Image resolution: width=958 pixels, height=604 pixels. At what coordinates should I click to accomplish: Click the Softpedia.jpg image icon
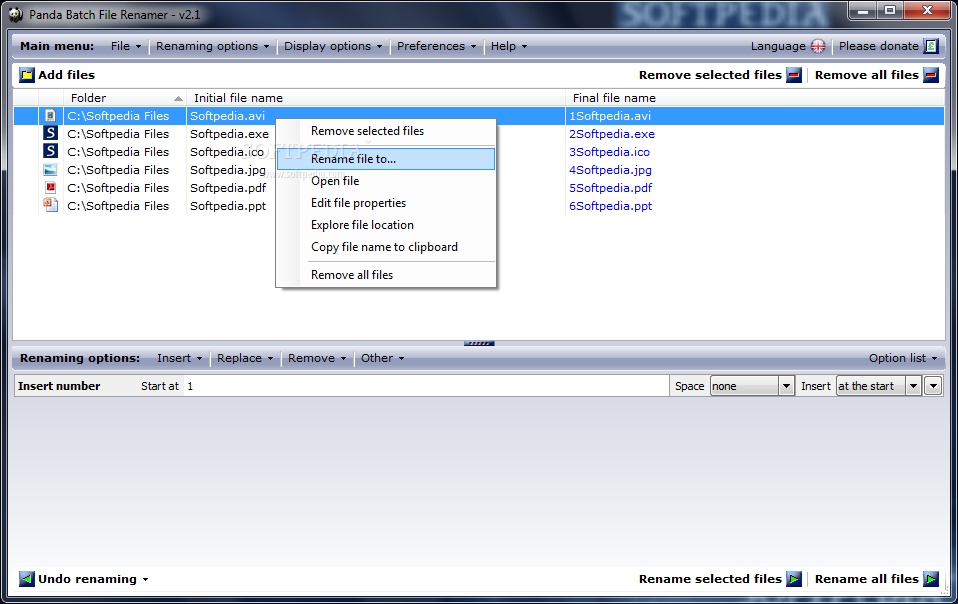tap(51, 170)
